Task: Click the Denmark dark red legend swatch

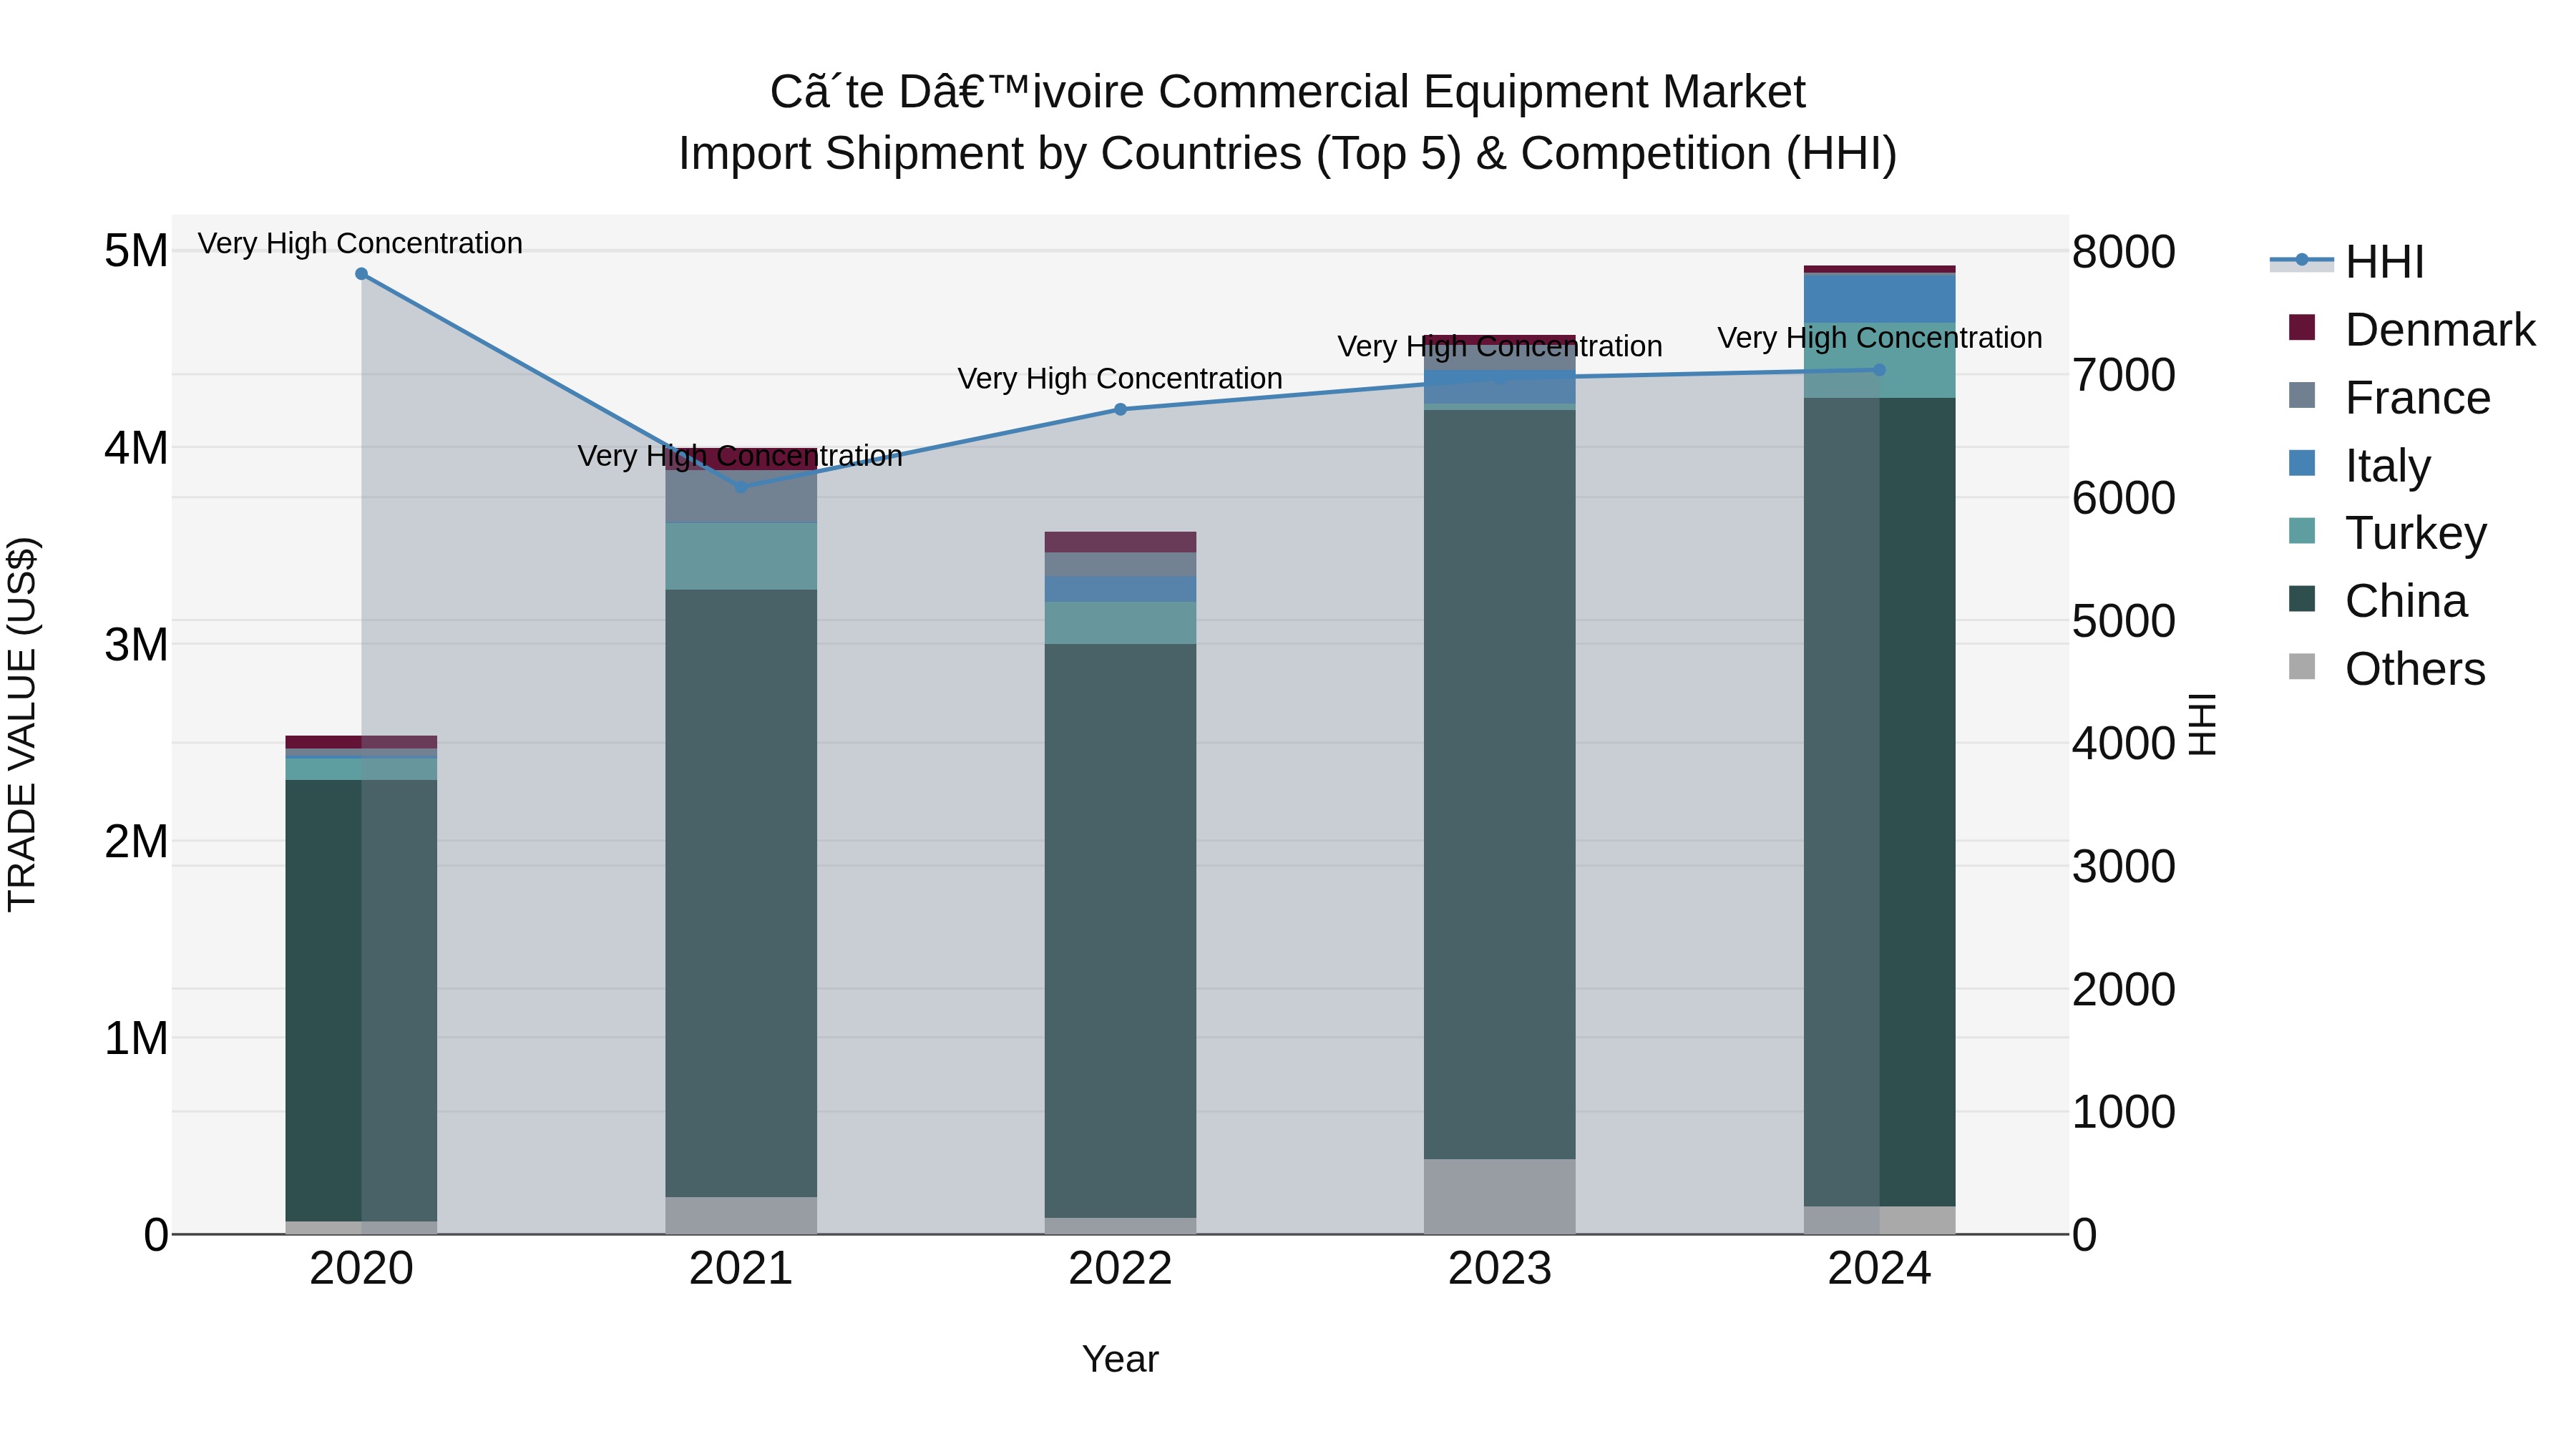Action: [x=2302, y=327]
